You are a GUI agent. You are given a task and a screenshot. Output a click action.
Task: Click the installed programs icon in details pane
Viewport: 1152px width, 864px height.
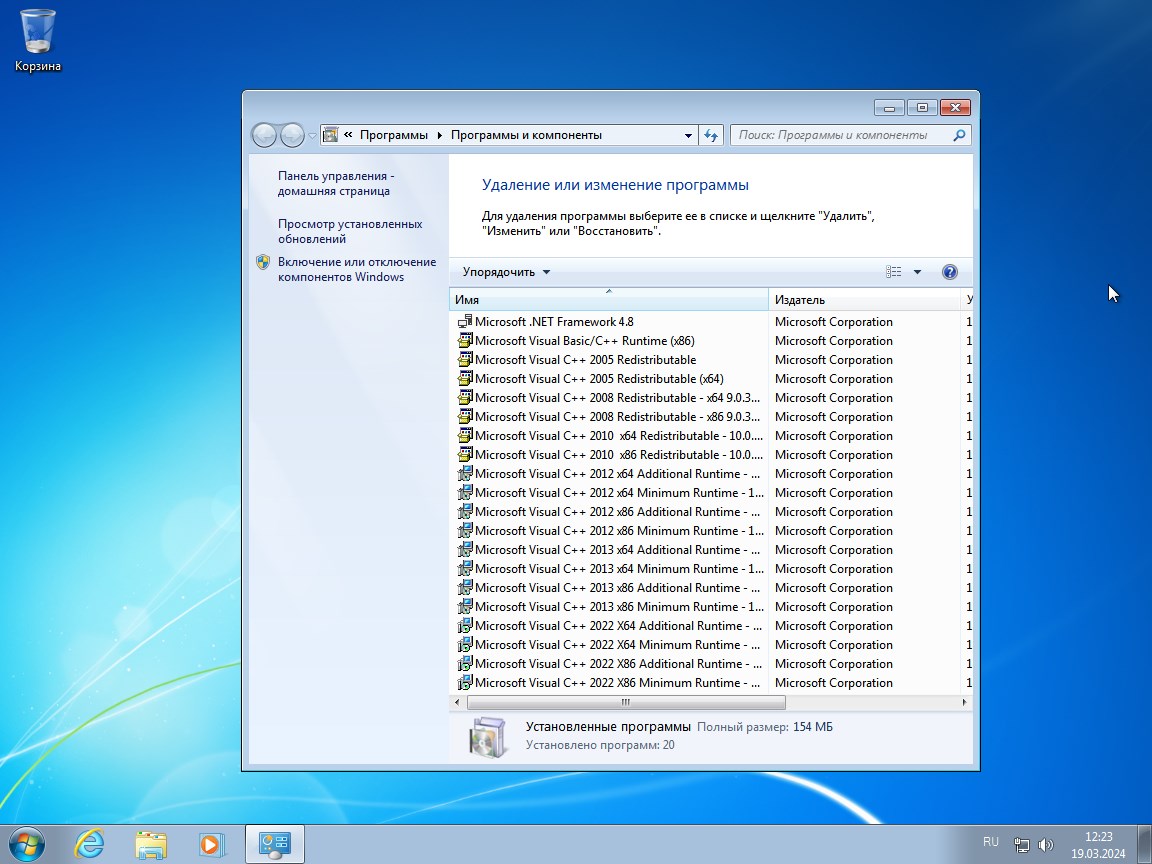tap(488, 737)
